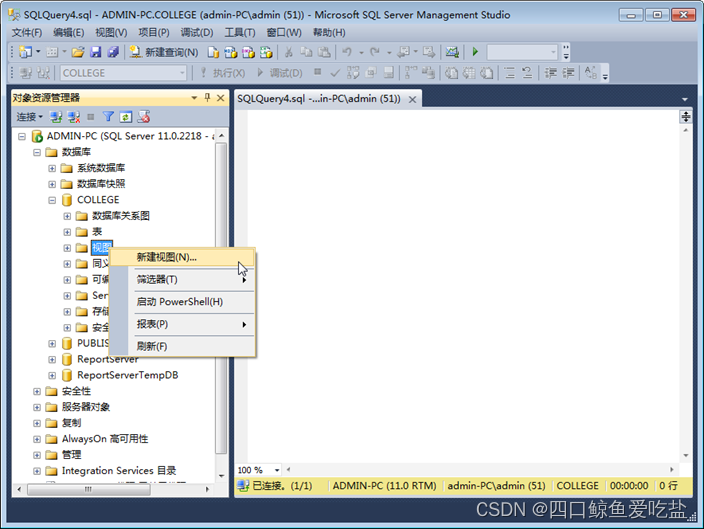704x529 pixels.
Task: Open the active tabs list dropdown arrow
Action: [685, 99]
